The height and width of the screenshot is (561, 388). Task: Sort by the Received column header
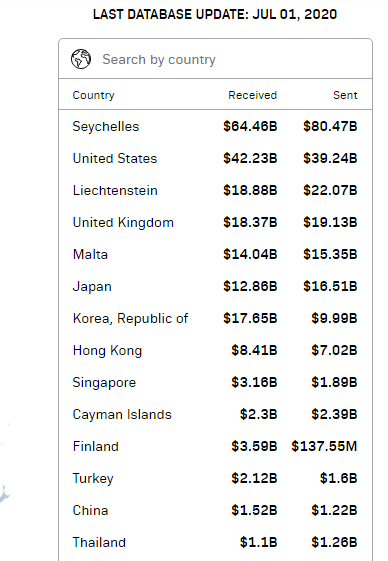[252, 95]
